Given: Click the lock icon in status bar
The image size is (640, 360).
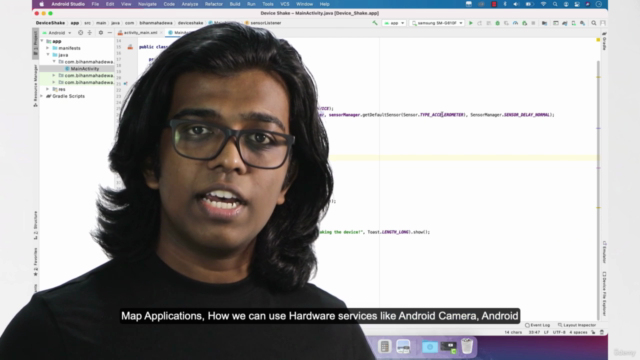Looking at the screenshot, I should pyautogui.click(x=593, y=332).
